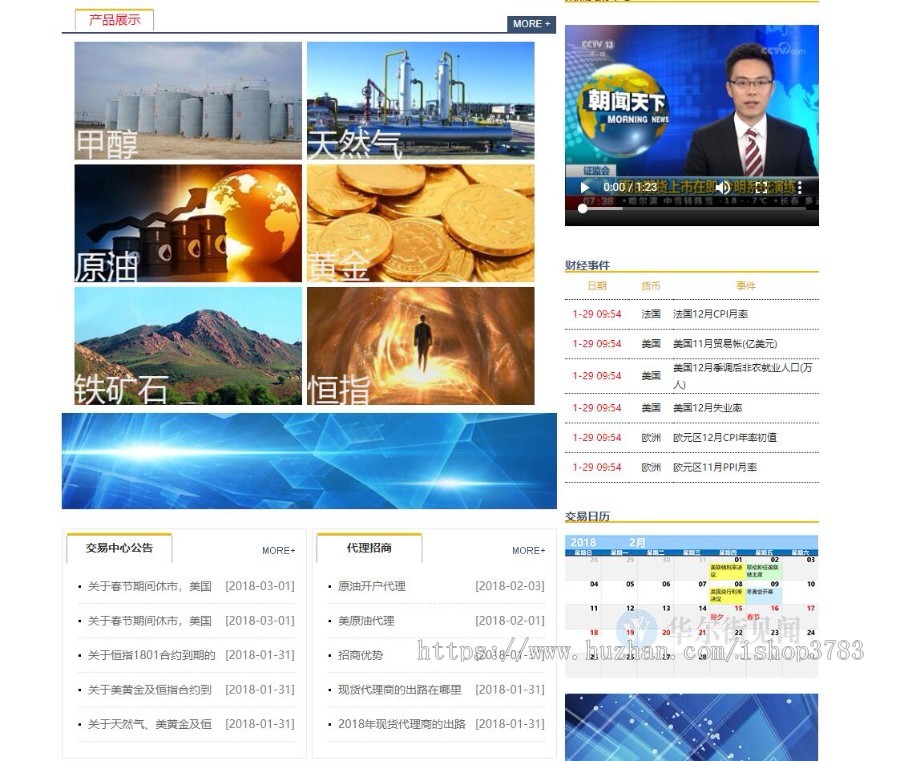The height and width of the screenshot is (761, 900).
Task: Select the 春节 date on the calendar
Action: (752, 617)
